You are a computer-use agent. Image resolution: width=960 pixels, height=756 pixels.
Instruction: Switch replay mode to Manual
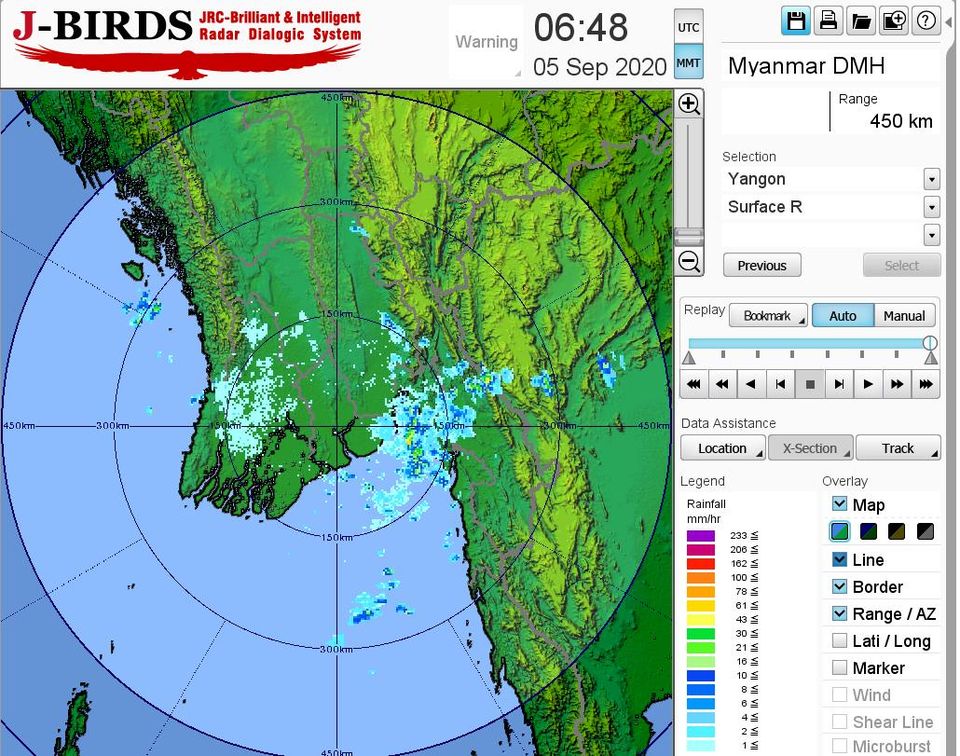coord(904,316)
